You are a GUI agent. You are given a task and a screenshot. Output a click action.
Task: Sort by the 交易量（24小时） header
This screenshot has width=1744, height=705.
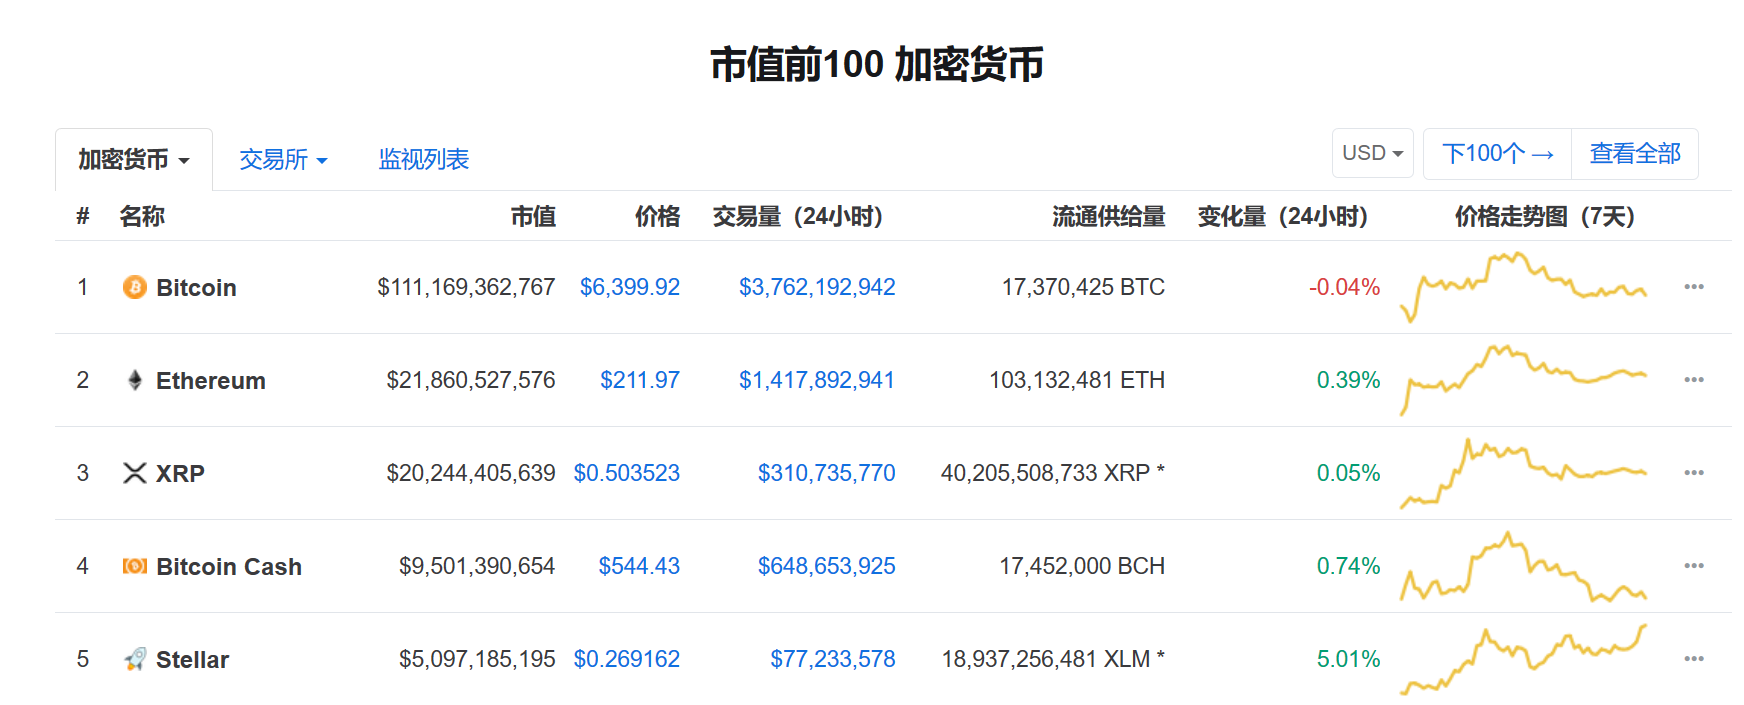(x=798, y=217)
